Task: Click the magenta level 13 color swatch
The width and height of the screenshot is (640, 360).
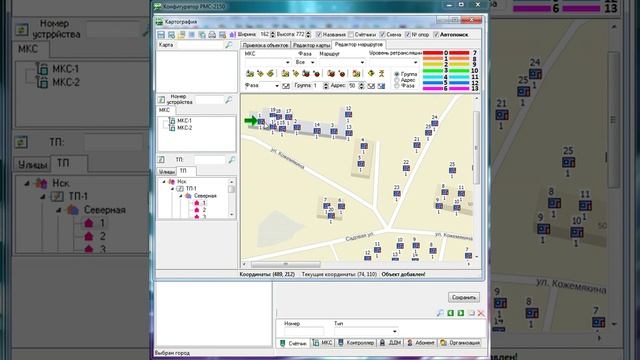Action: click(x=459, y=88)
